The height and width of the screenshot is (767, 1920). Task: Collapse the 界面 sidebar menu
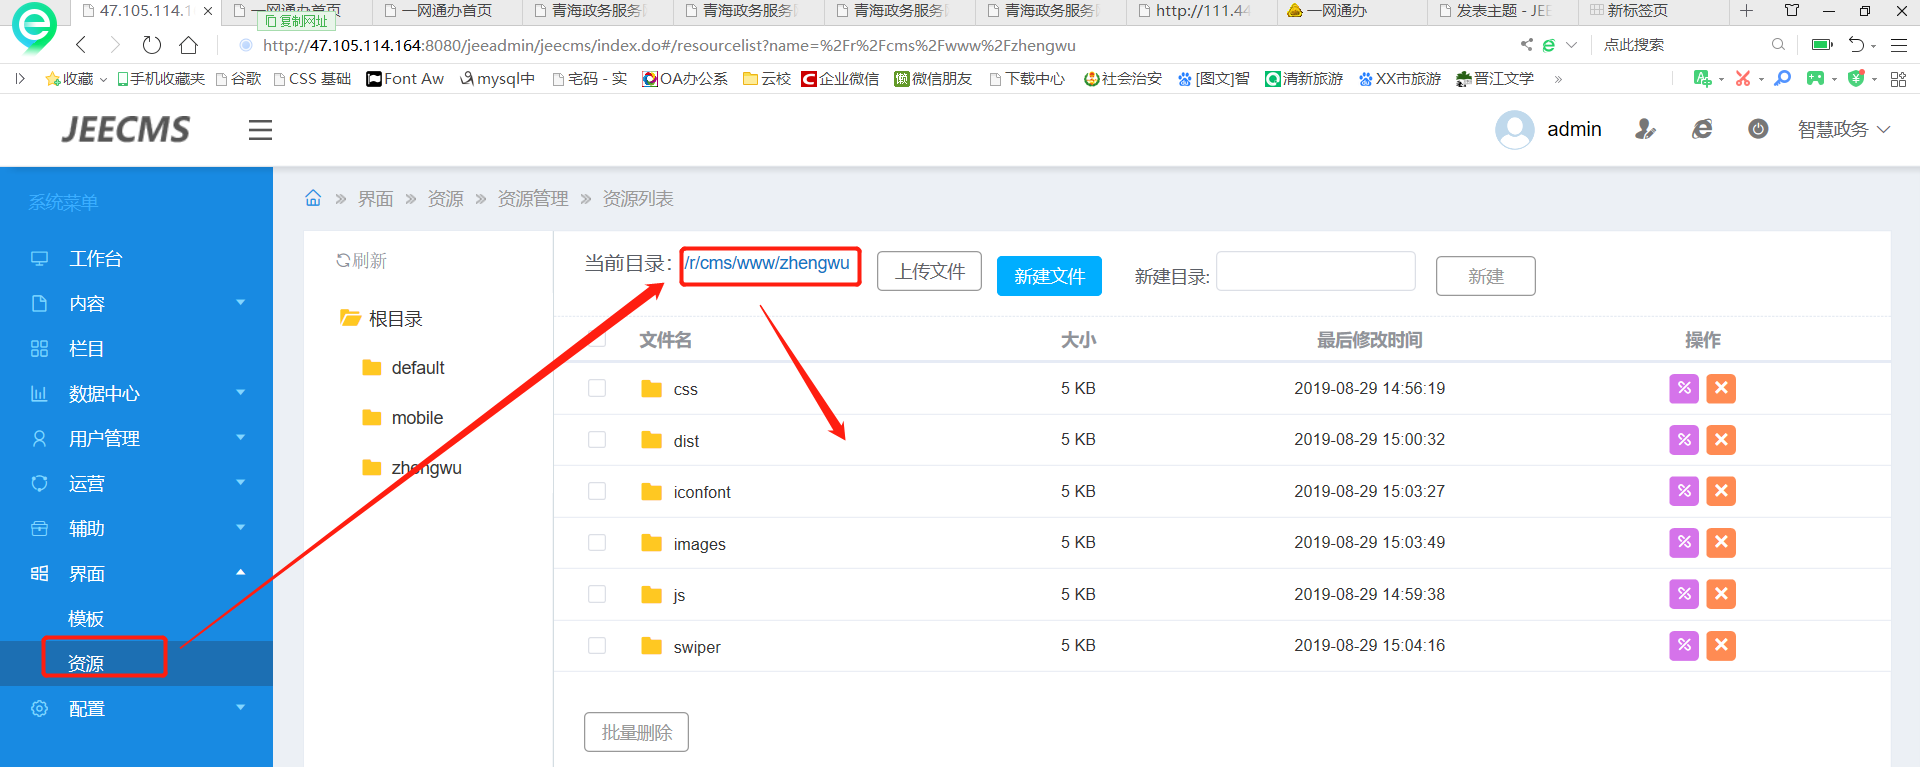(x=136, y=573)
